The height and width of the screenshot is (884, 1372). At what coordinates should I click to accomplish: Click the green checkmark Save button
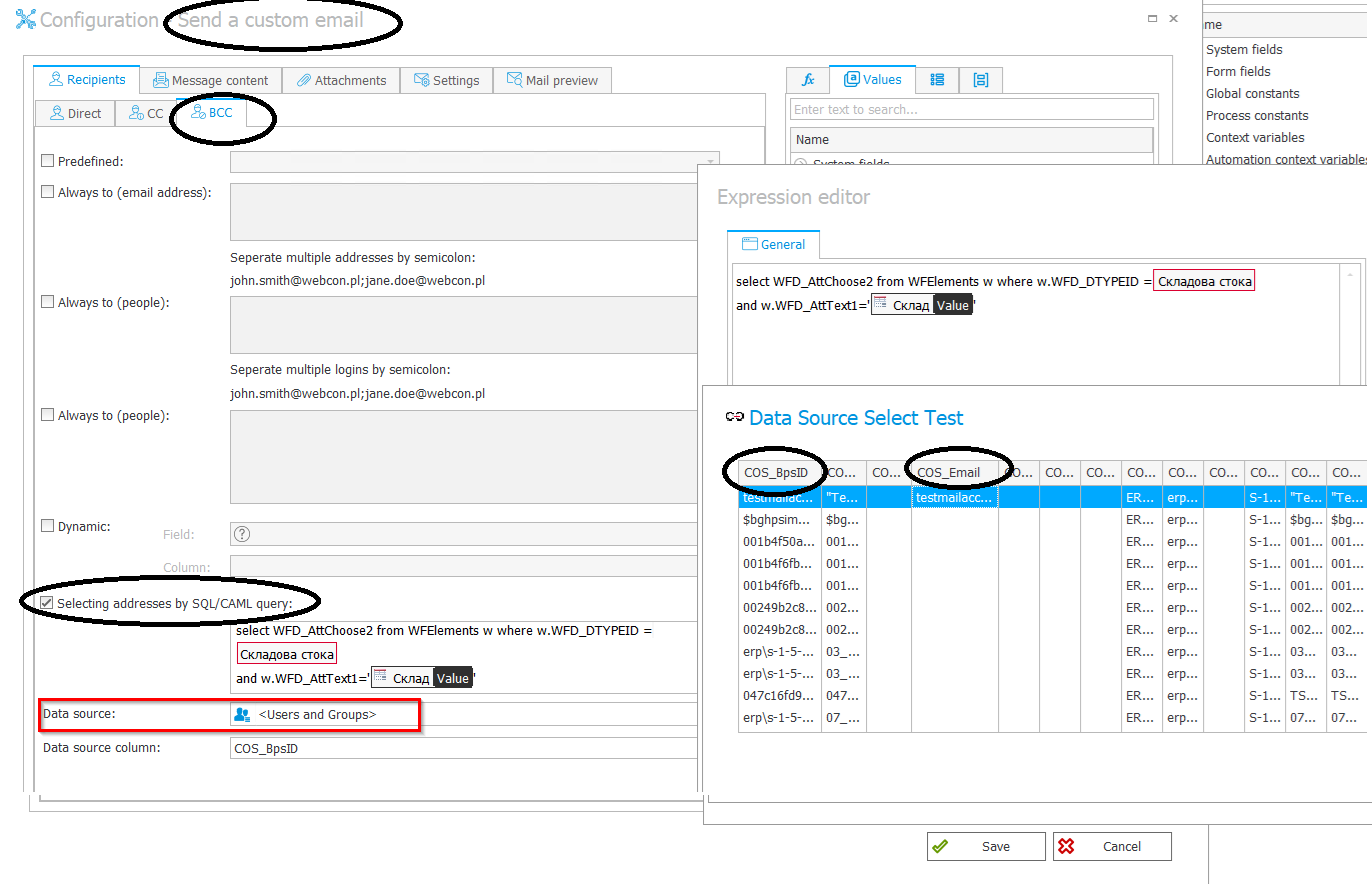tap(985, 846)
